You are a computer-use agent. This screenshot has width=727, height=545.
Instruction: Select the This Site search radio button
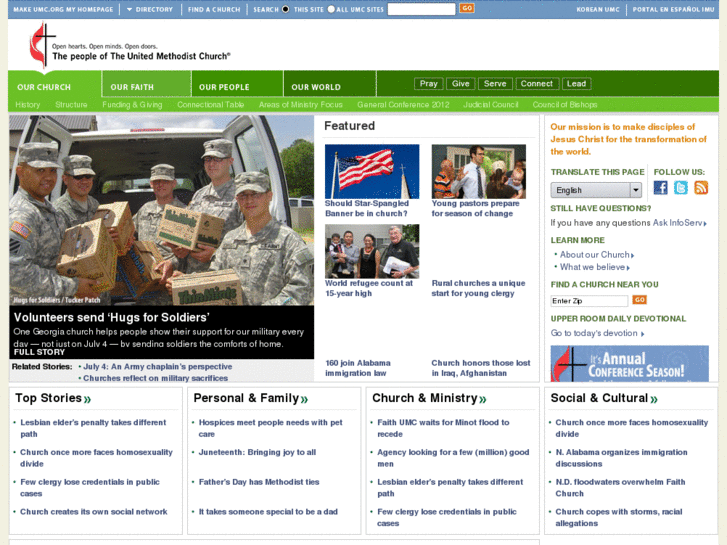[x=286, y=9]
